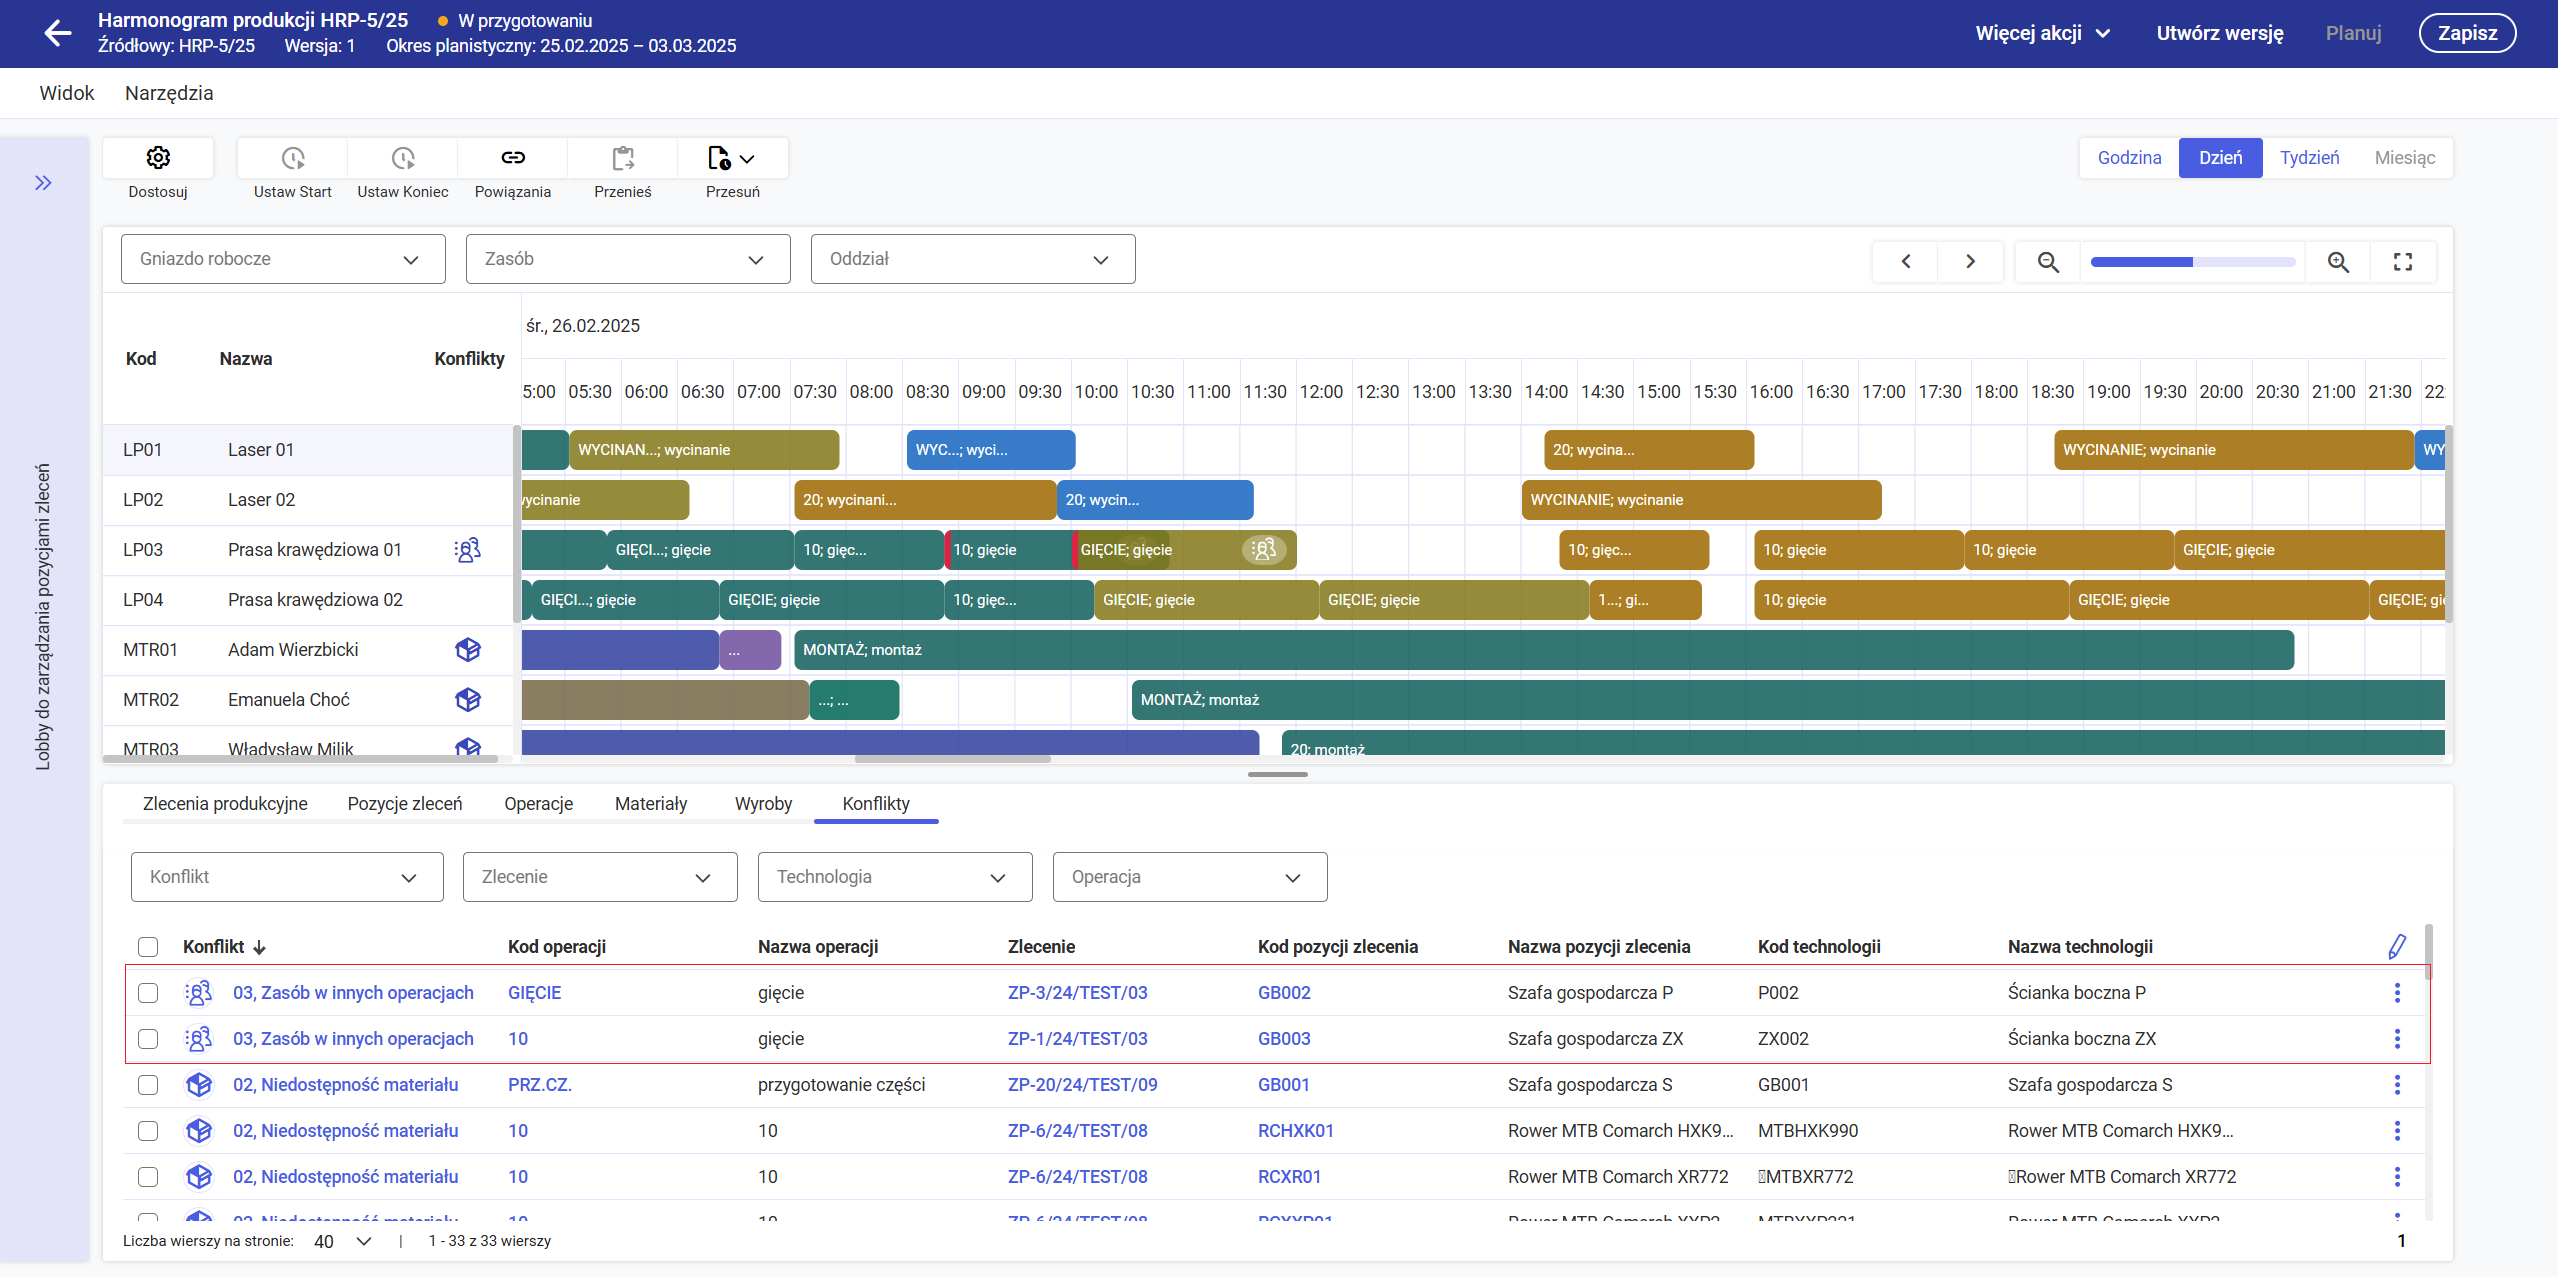This screenshot has height=1277, width=2558.
Task: Select all conflicts header checkbox
Action: pyautogui.click(x=148, y=947)
